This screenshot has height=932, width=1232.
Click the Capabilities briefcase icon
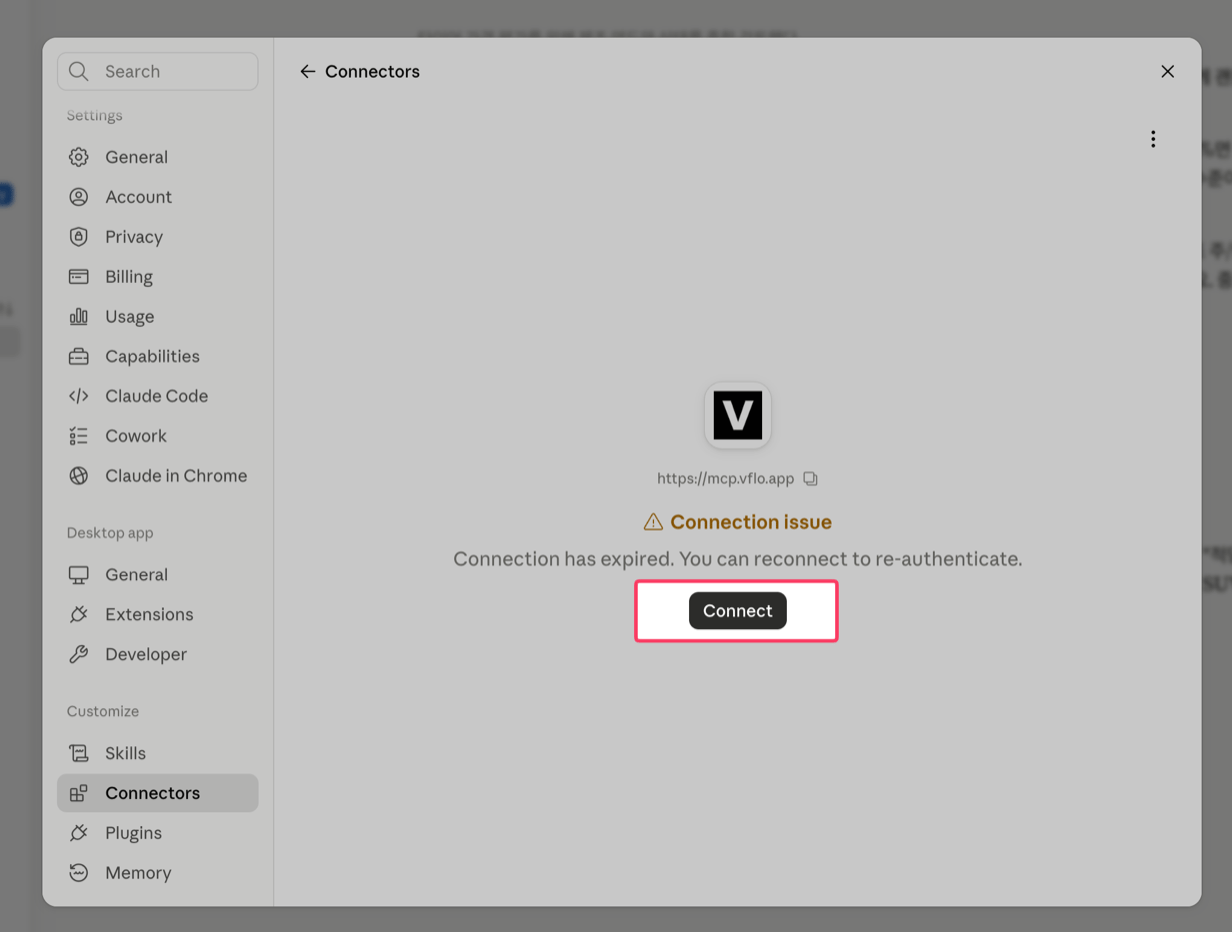(79, 356)
